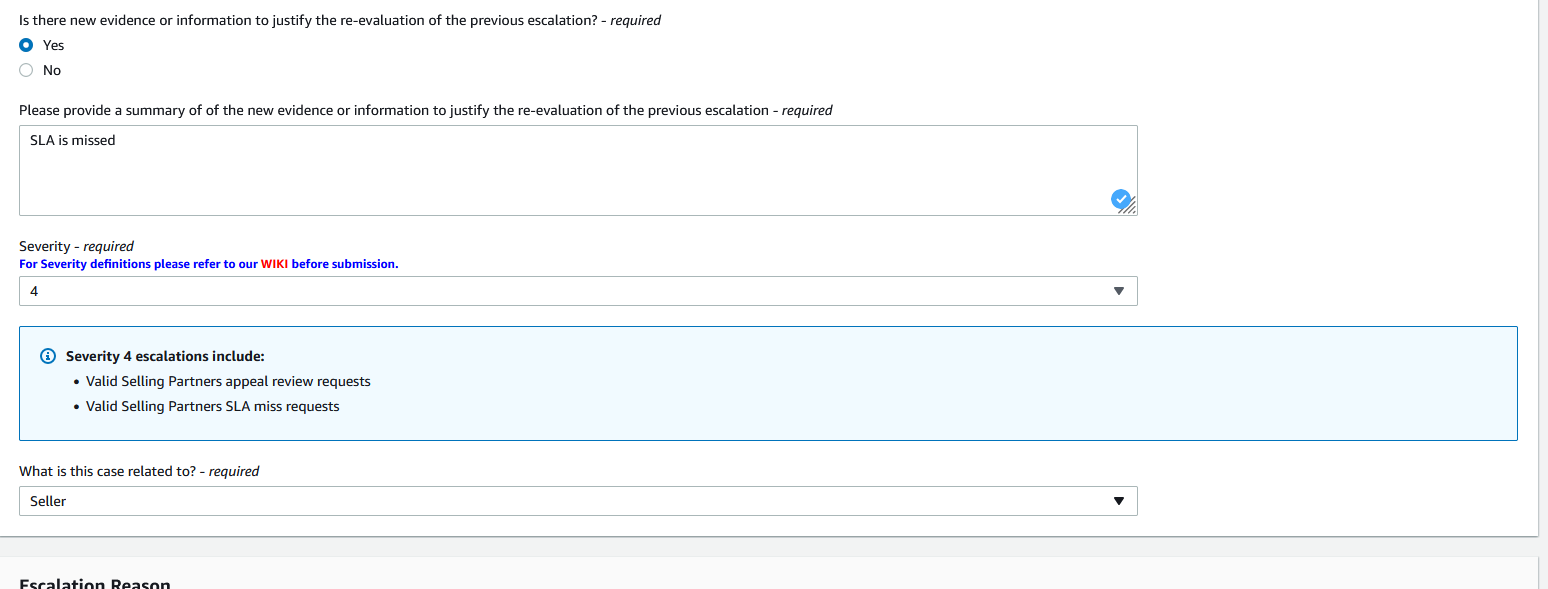Click the blue checkmark icon in summary box
Viewport: 1548px width, 589px height.
(1121, 199)
